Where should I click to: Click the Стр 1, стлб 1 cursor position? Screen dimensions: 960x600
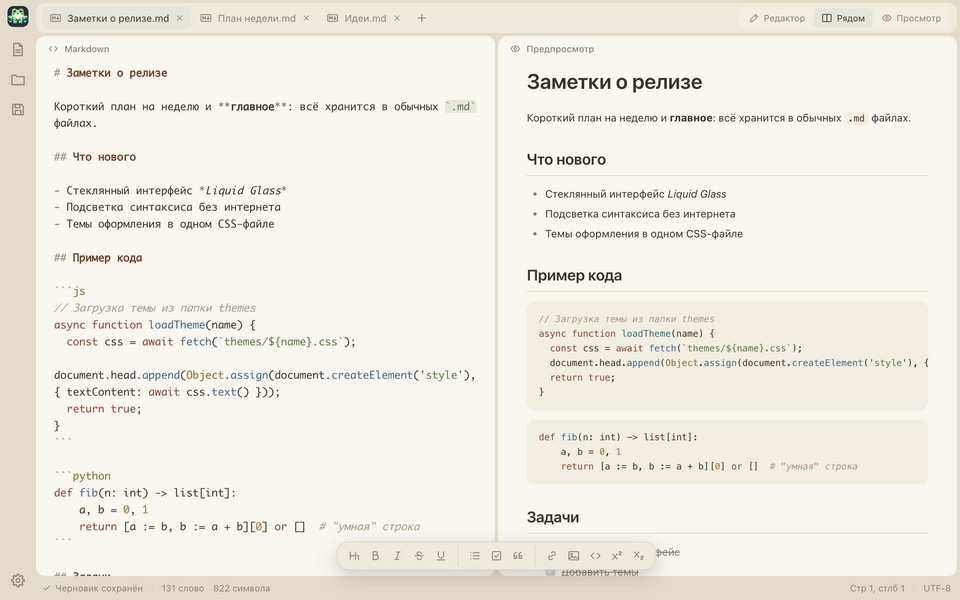[x=877, y=588]
